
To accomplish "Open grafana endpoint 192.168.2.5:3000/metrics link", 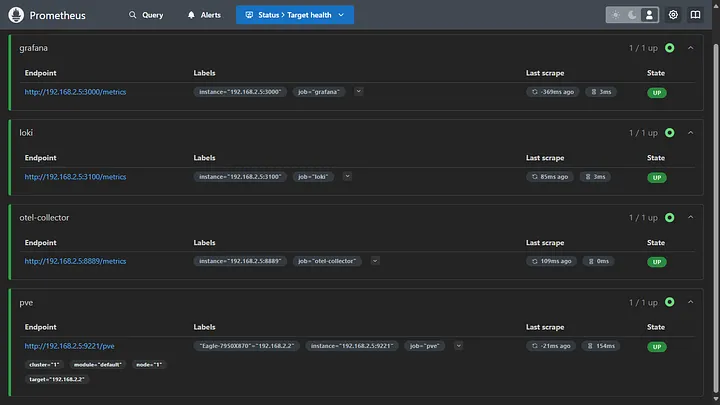I will (x=75, y=92).
